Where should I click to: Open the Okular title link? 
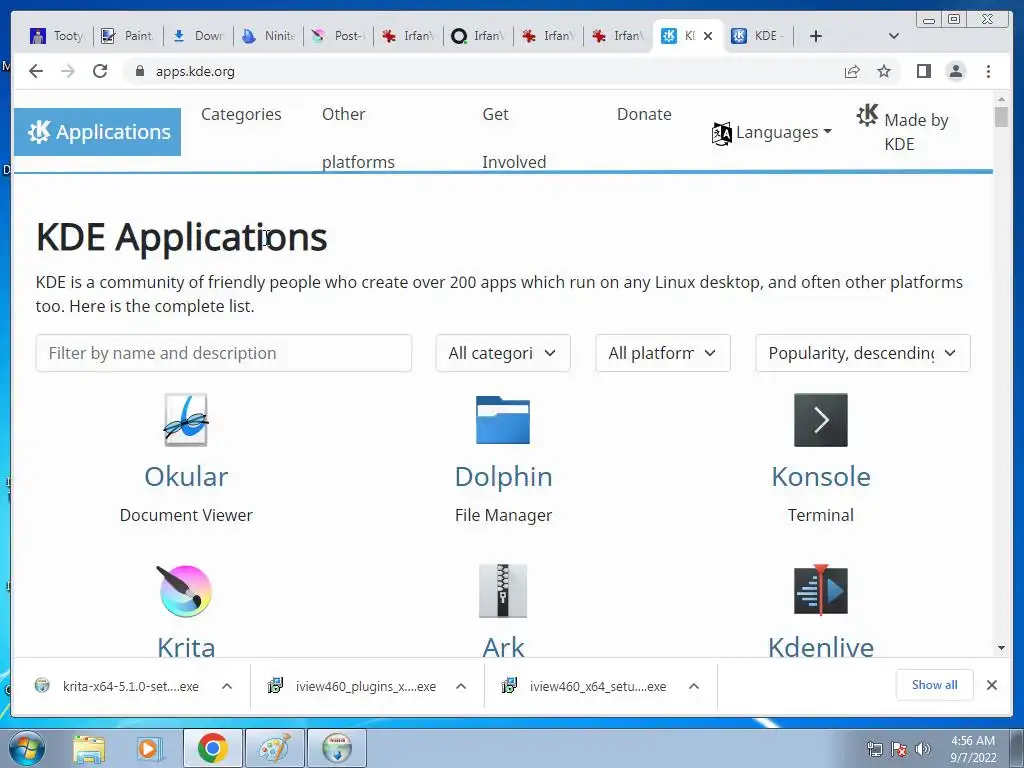pos(186,477)
